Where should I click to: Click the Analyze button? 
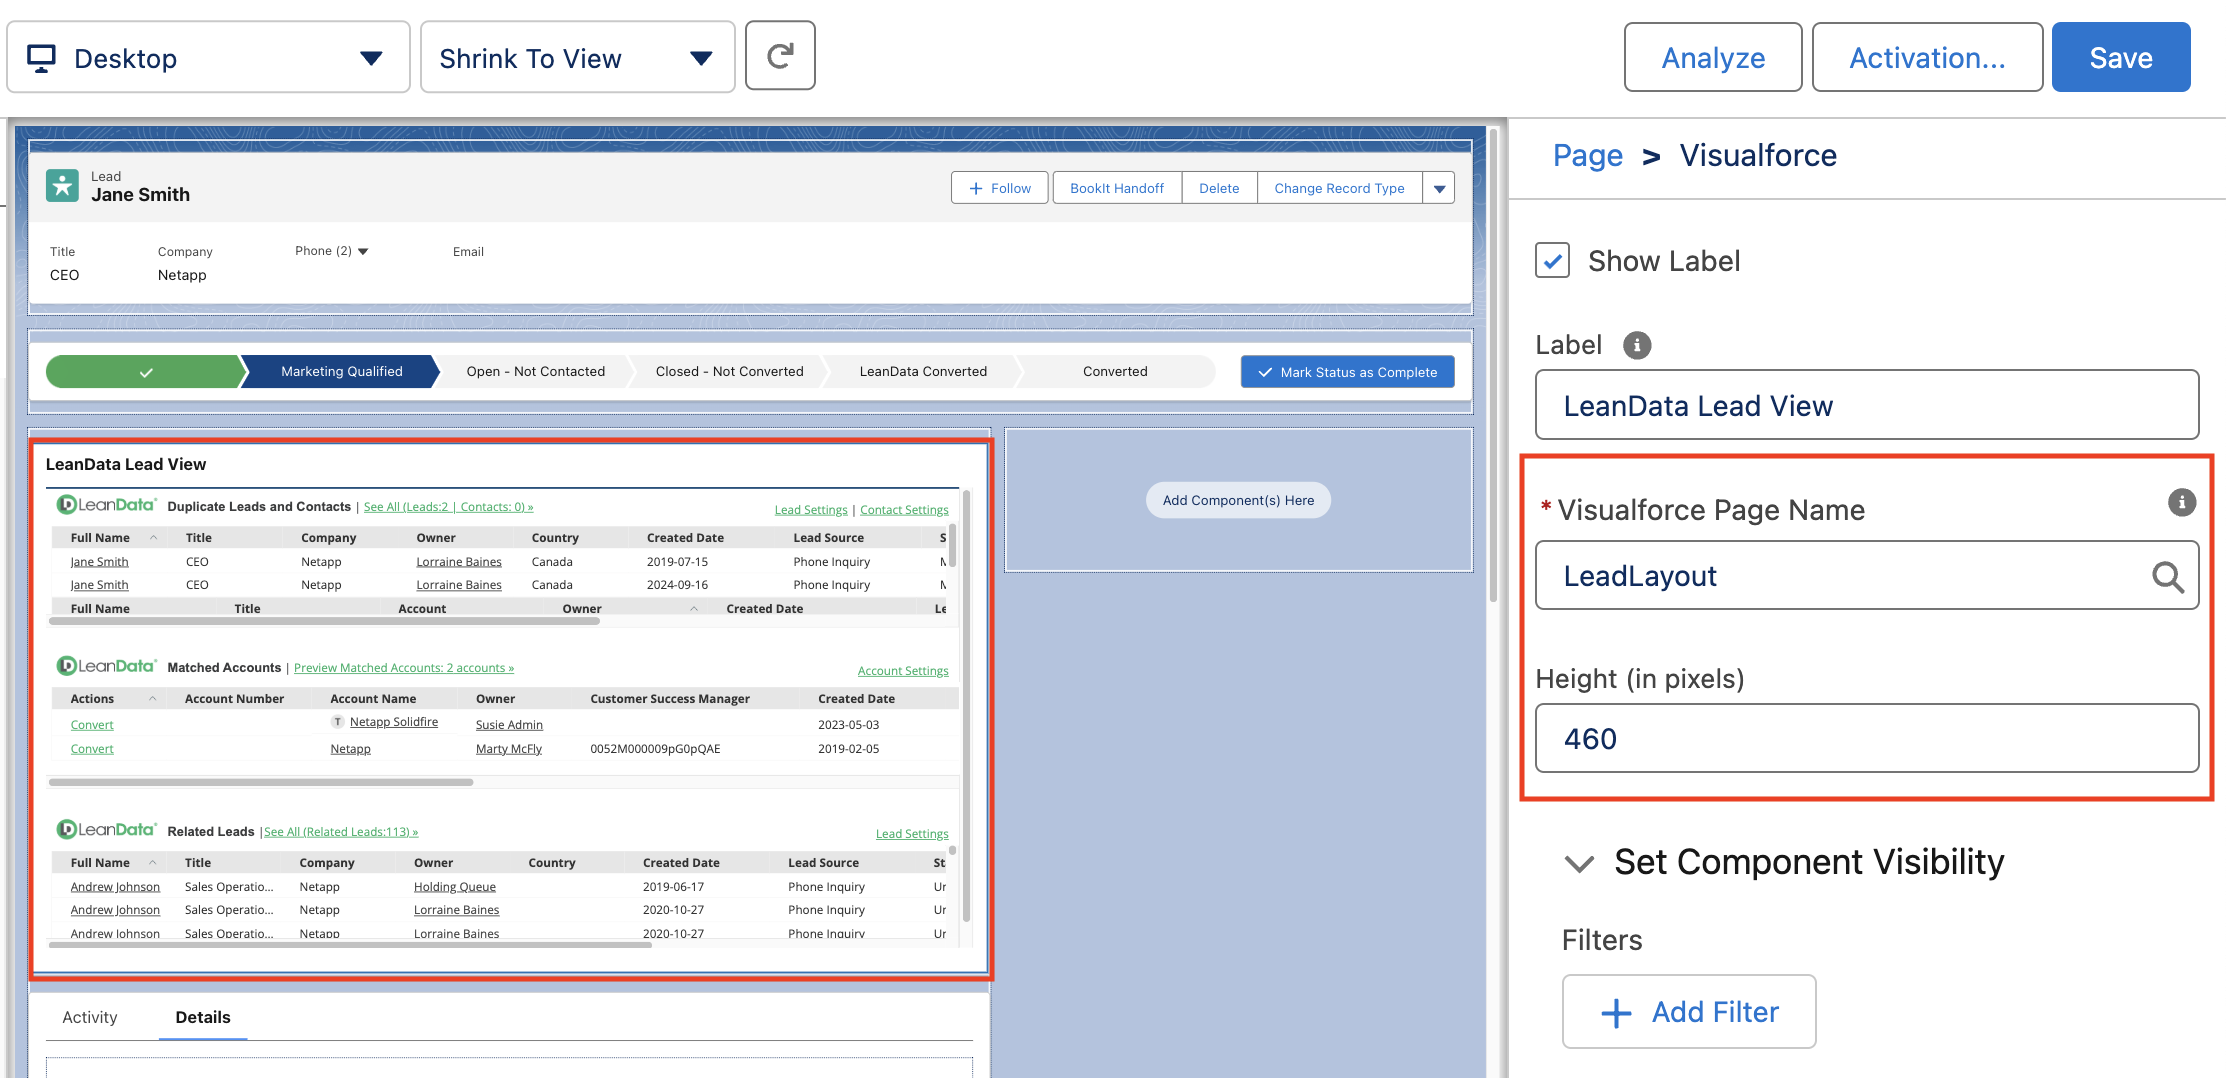1713,57
